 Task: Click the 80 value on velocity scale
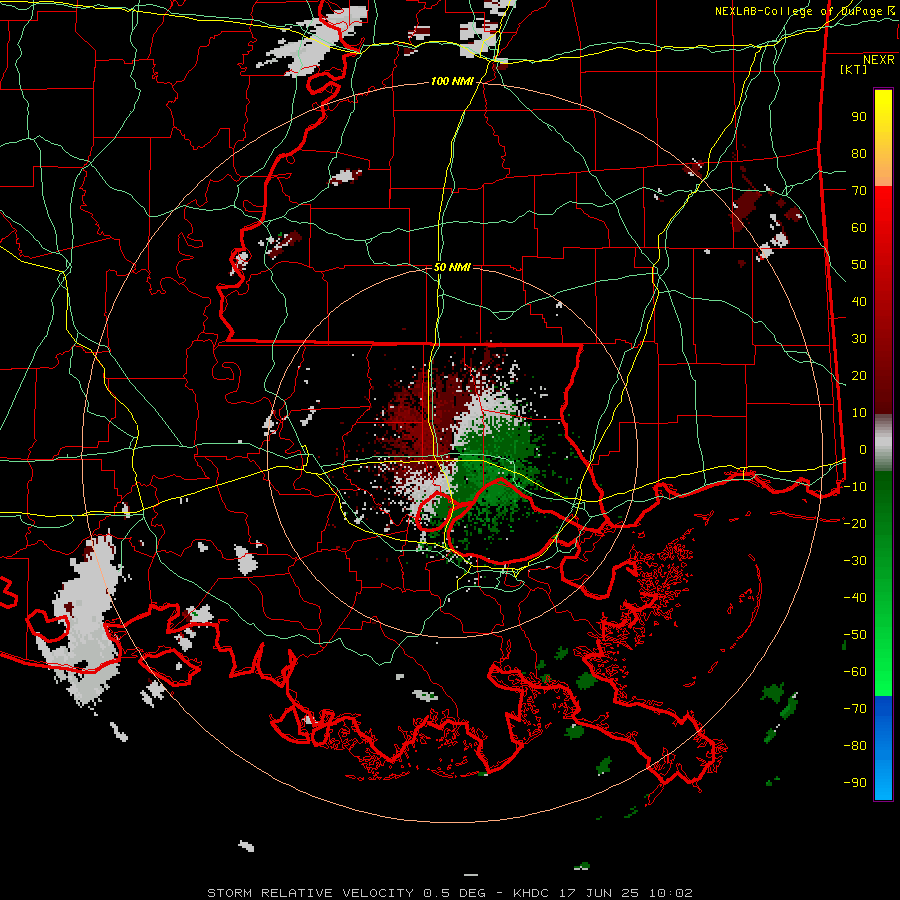tap(859, 154)
